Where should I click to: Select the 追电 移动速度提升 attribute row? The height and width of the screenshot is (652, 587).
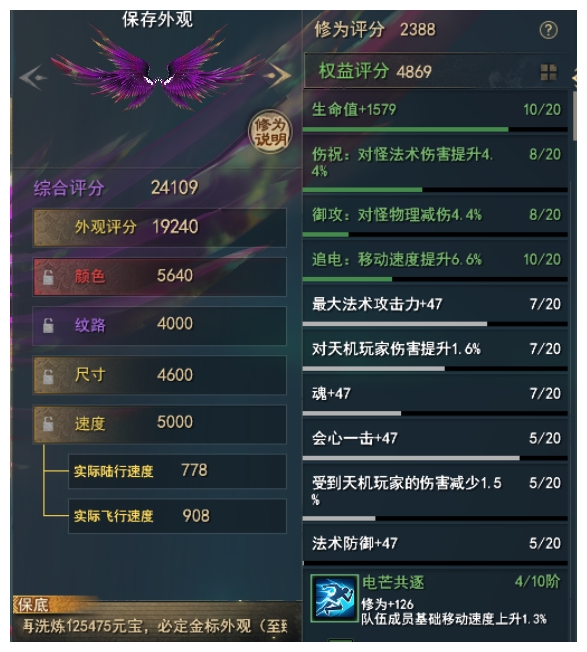tap(435, 261)
